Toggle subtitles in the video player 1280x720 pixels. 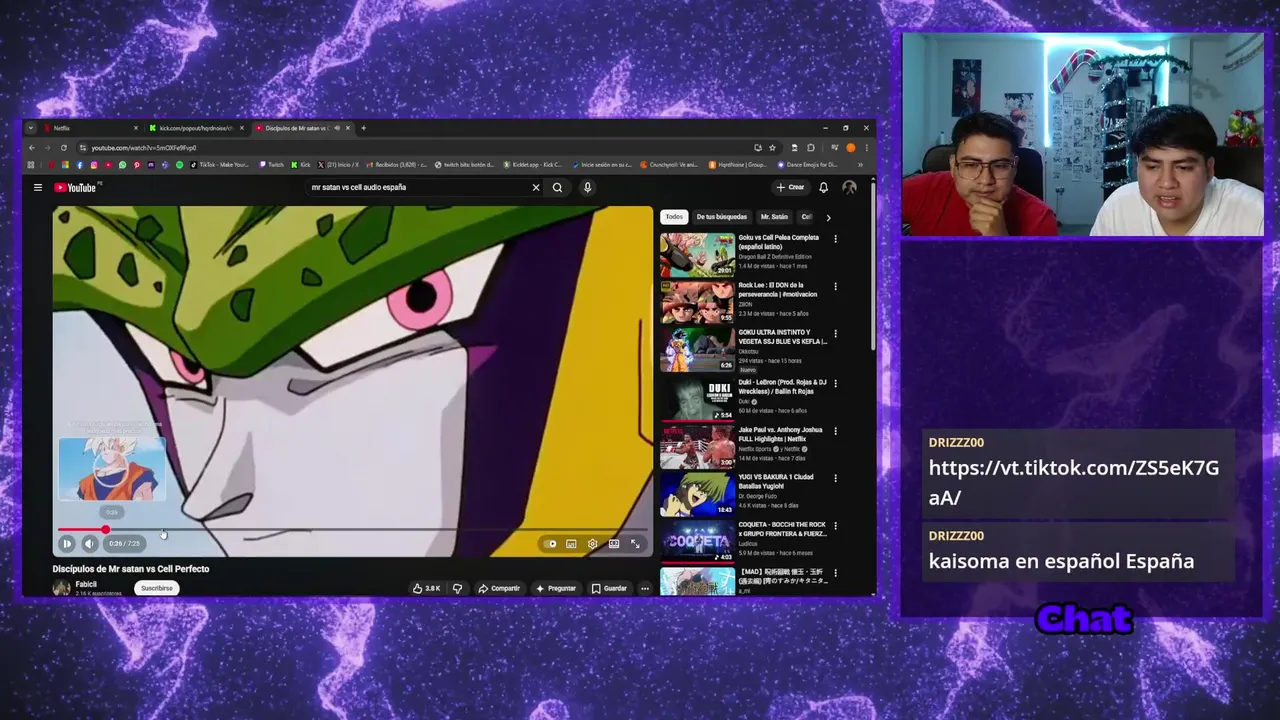pyautogui.click(x=571, y=544)
